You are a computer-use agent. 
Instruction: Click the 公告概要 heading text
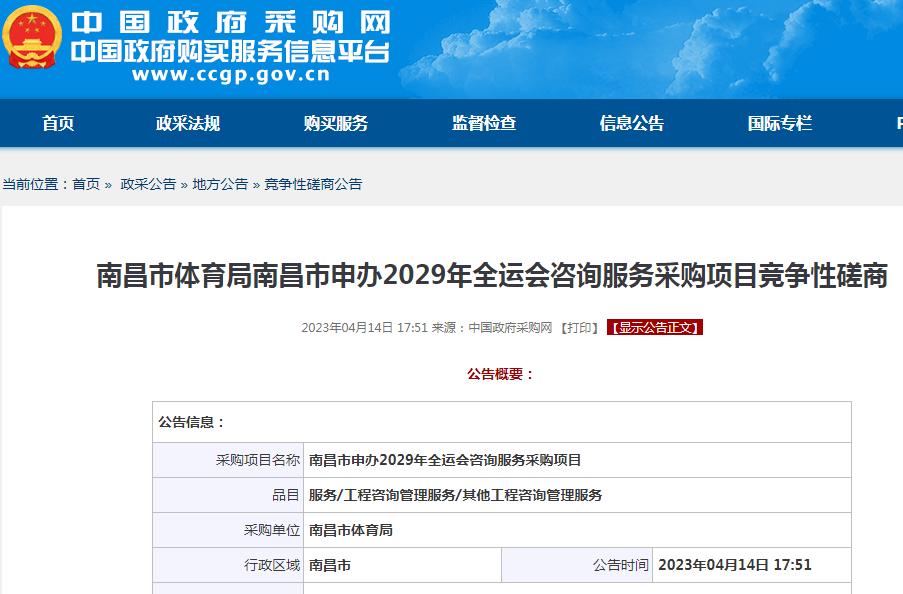(500, 374)
